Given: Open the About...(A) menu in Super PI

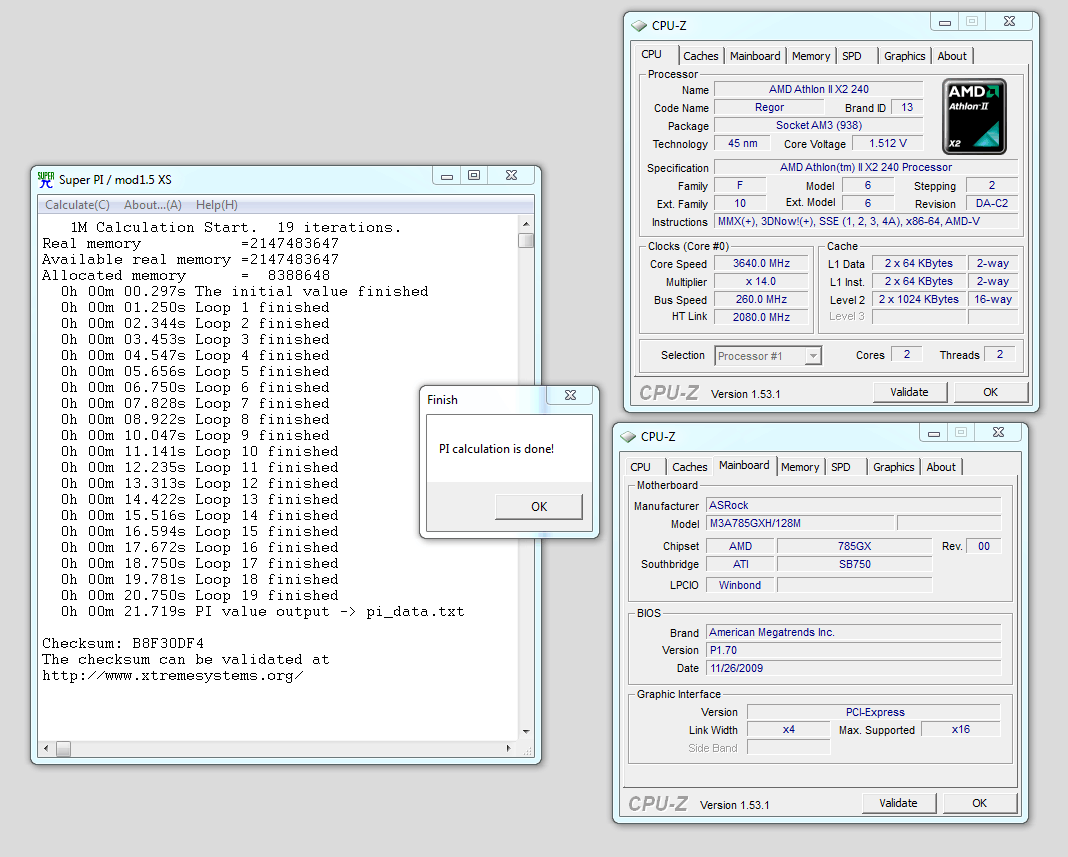Looking at the screenshot, I should point(153,205).
